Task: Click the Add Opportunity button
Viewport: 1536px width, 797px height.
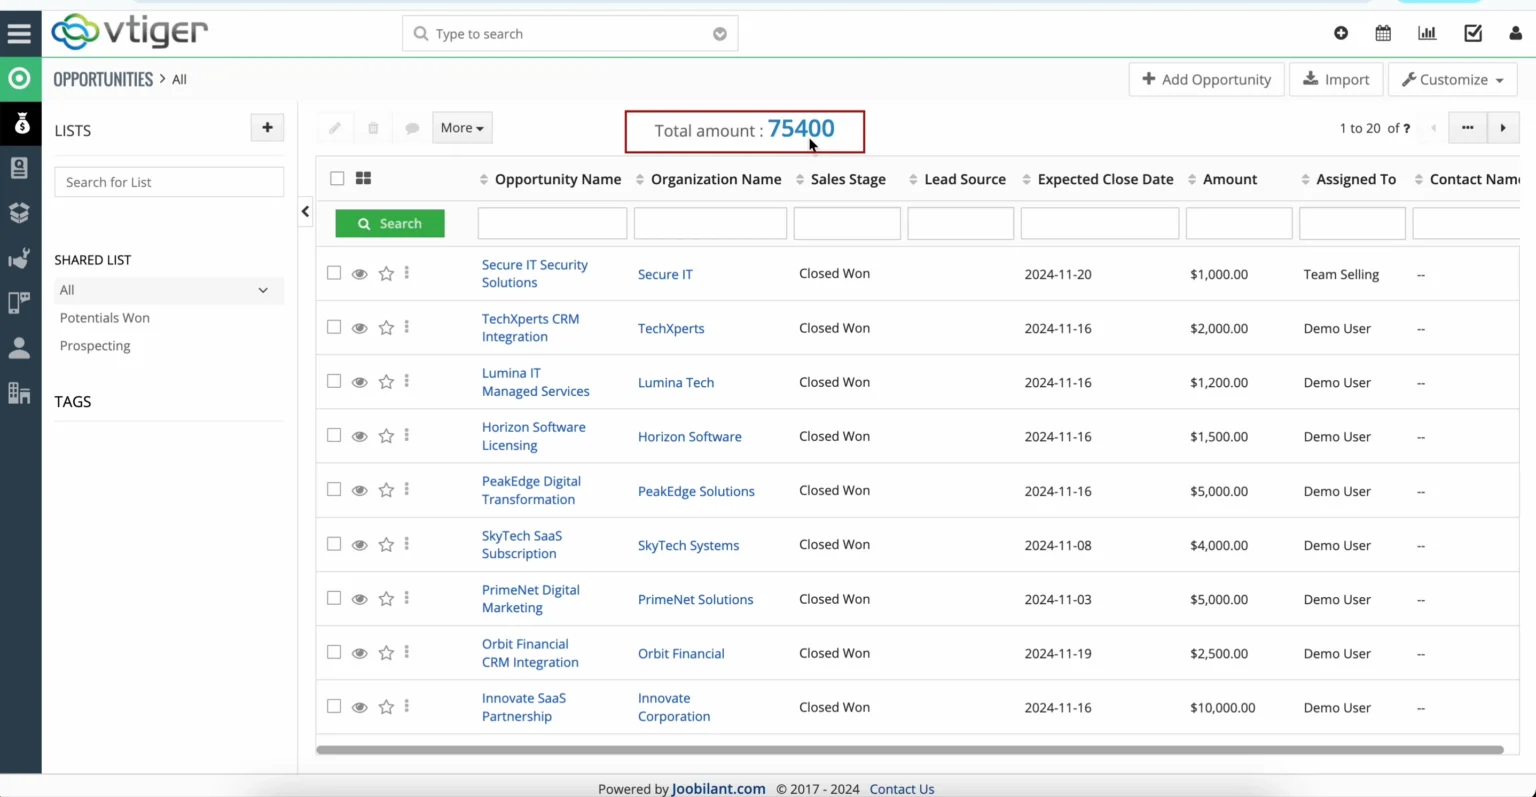Action: (1206, 79)
